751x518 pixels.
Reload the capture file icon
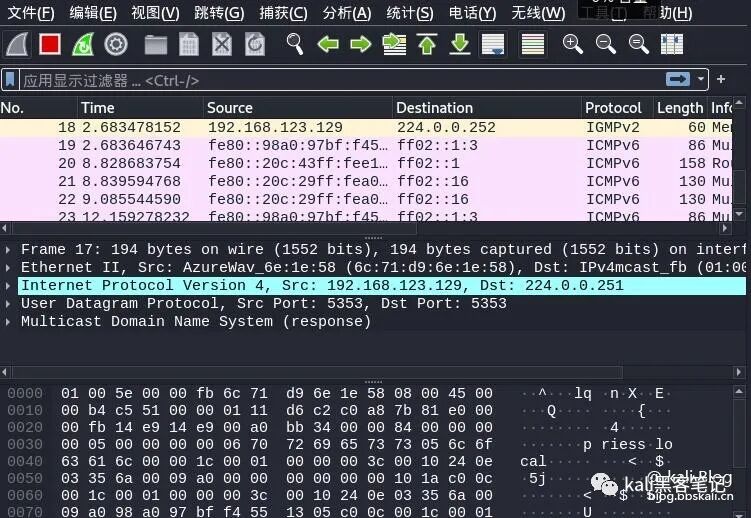(x=255, y=45)
